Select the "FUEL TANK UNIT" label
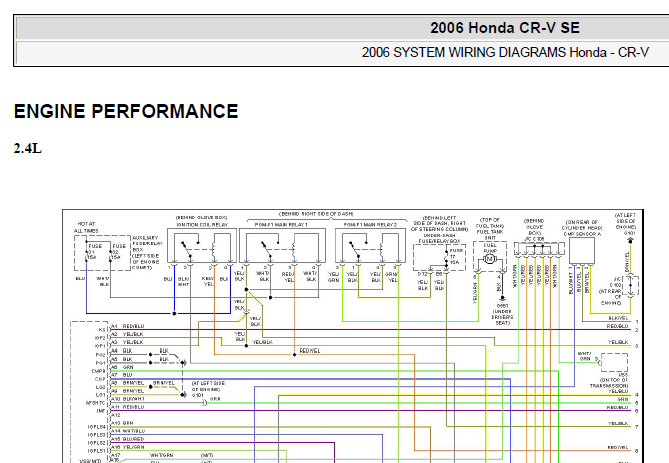This screenshot has width=669, height=463. pyautogui.click(x=490, y=235)
